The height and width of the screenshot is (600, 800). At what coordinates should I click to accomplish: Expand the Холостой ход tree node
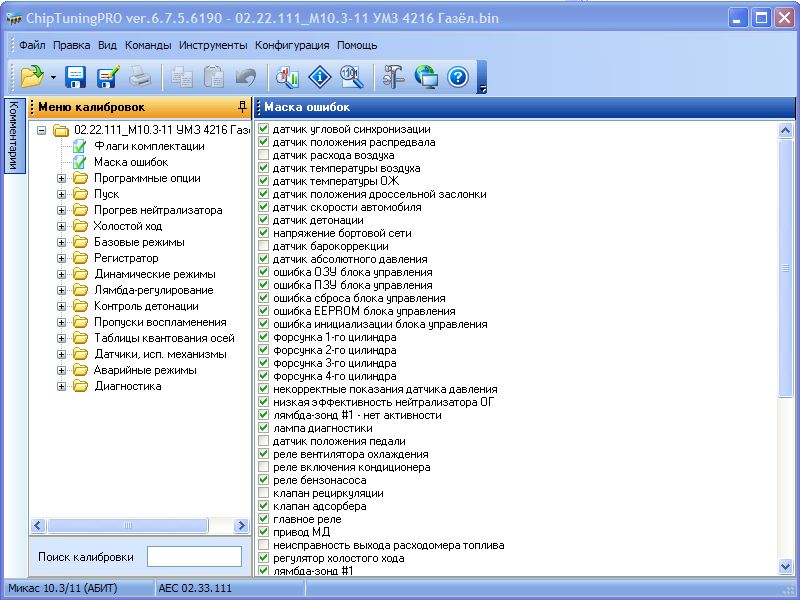click(62, 226)
